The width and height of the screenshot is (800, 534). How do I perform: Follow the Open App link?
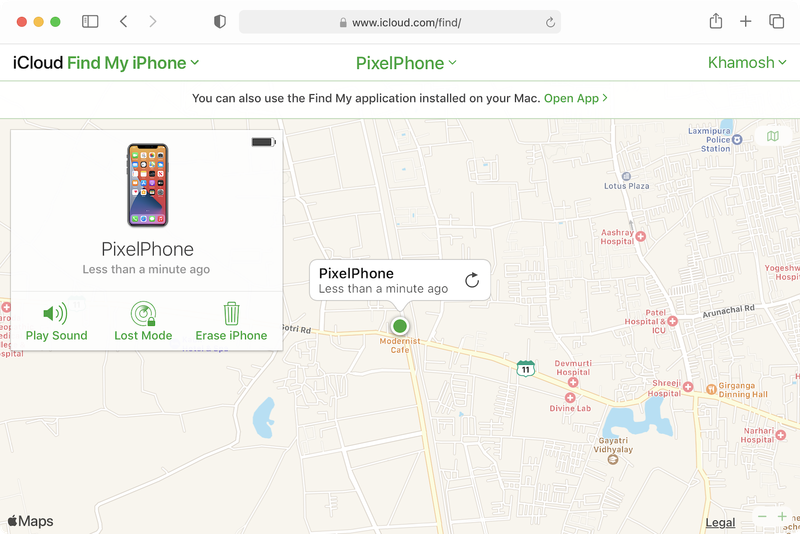point(576,98)
